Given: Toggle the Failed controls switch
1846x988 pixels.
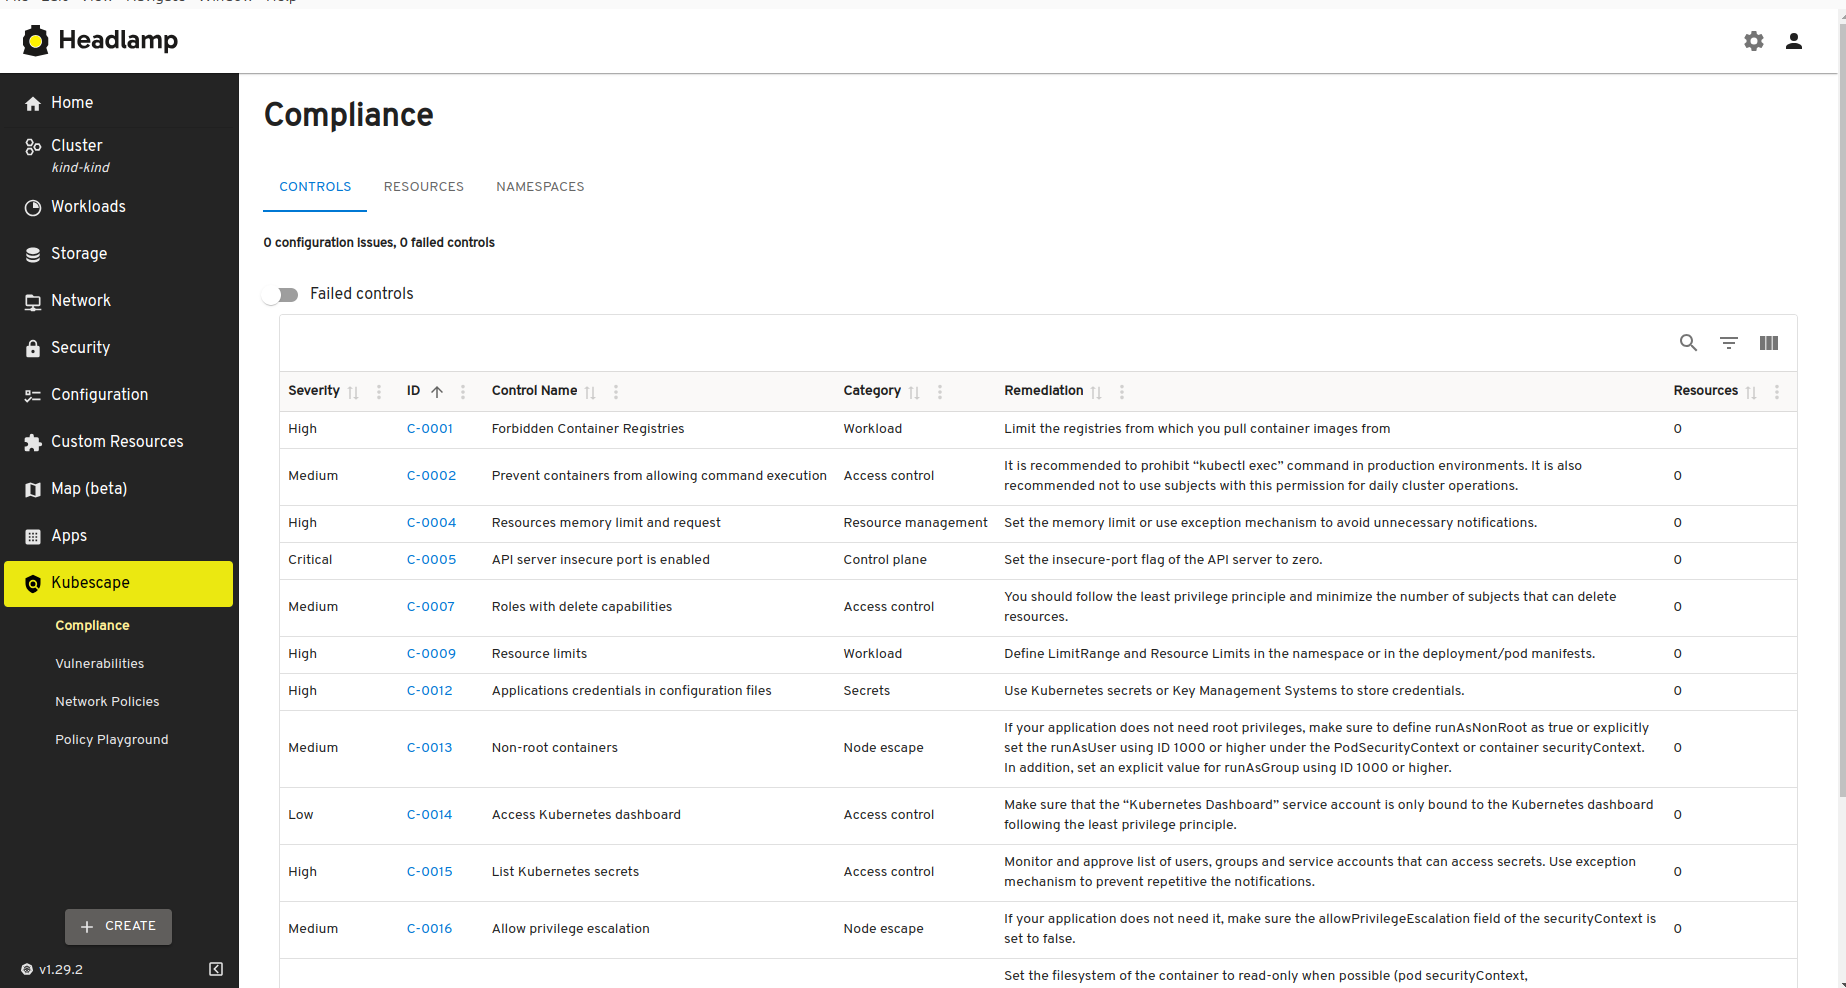Looking at the screenshot, I should pos(281,294).
